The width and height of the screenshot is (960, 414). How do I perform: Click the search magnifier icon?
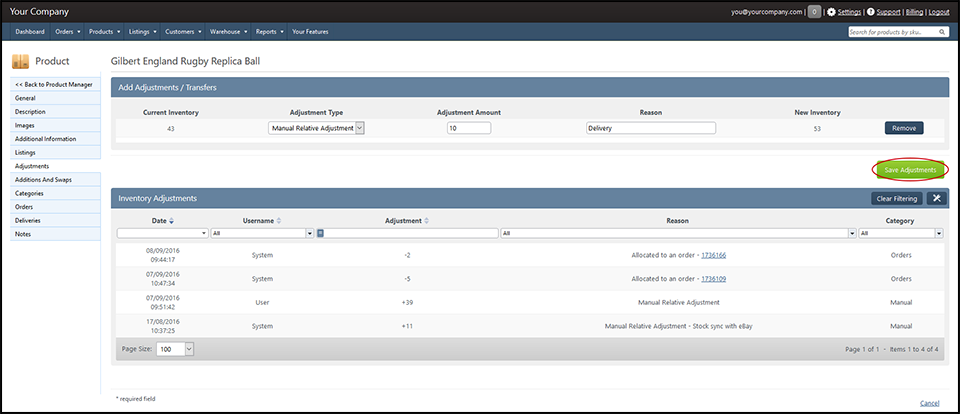[x=942, y=32]
